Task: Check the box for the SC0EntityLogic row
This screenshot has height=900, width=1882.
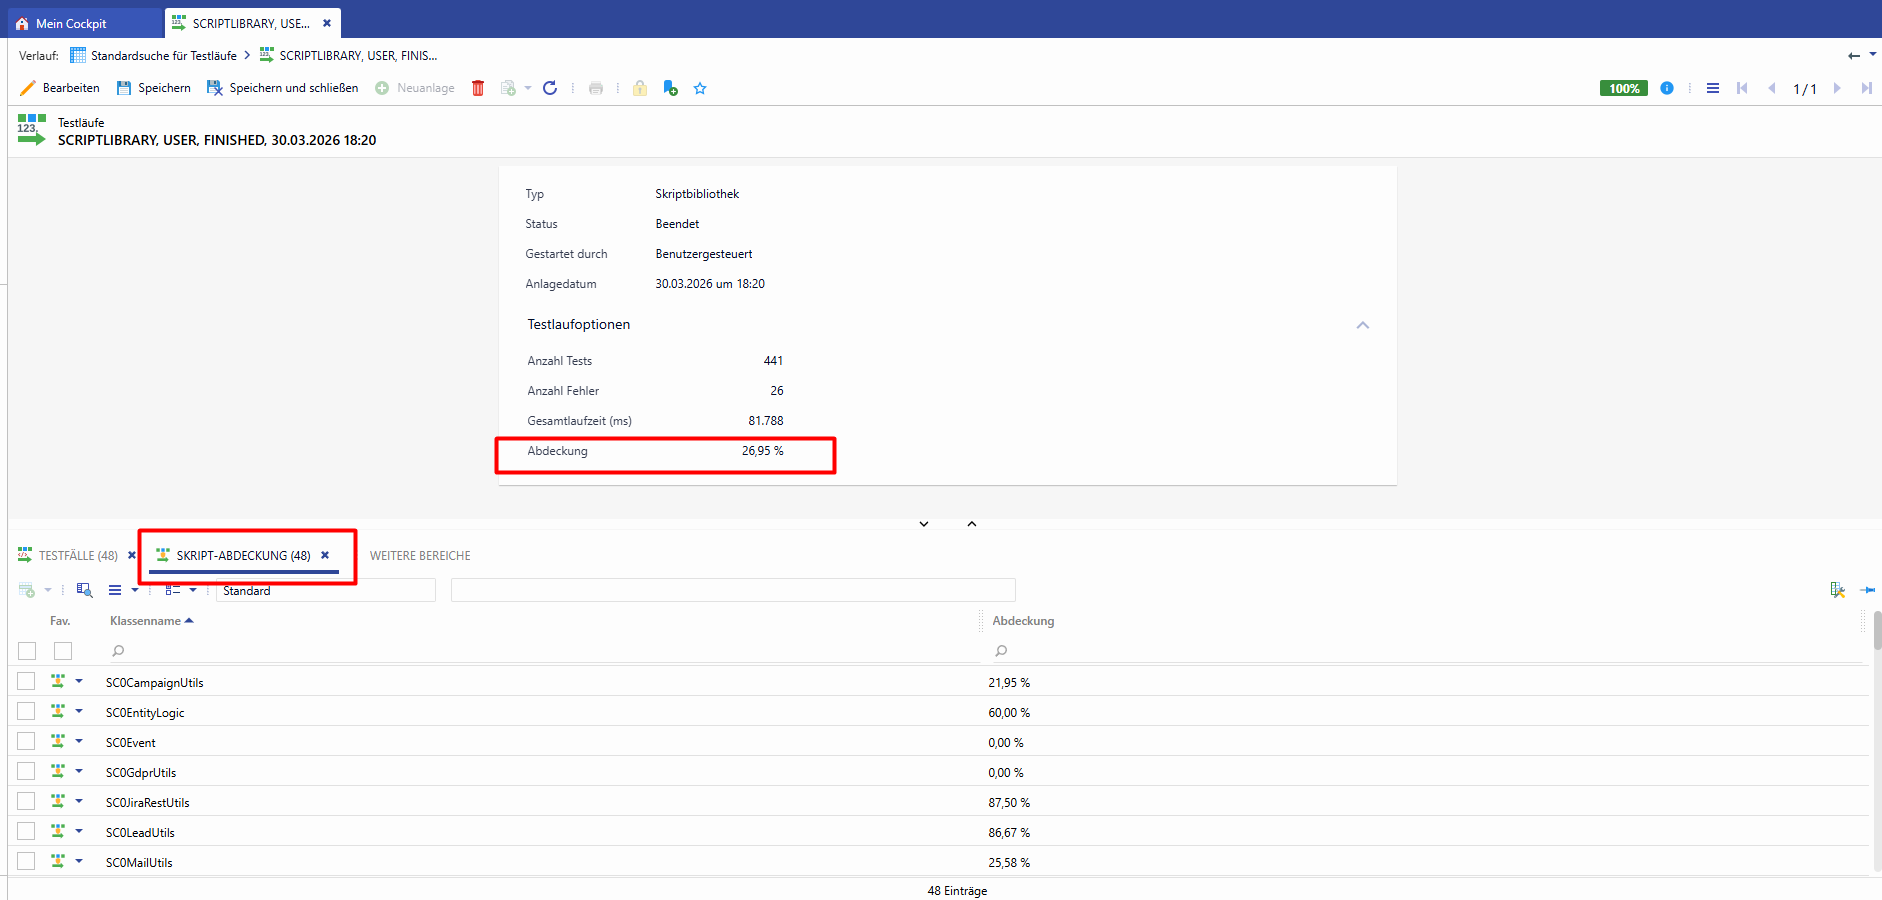Action: click(27, 711)
